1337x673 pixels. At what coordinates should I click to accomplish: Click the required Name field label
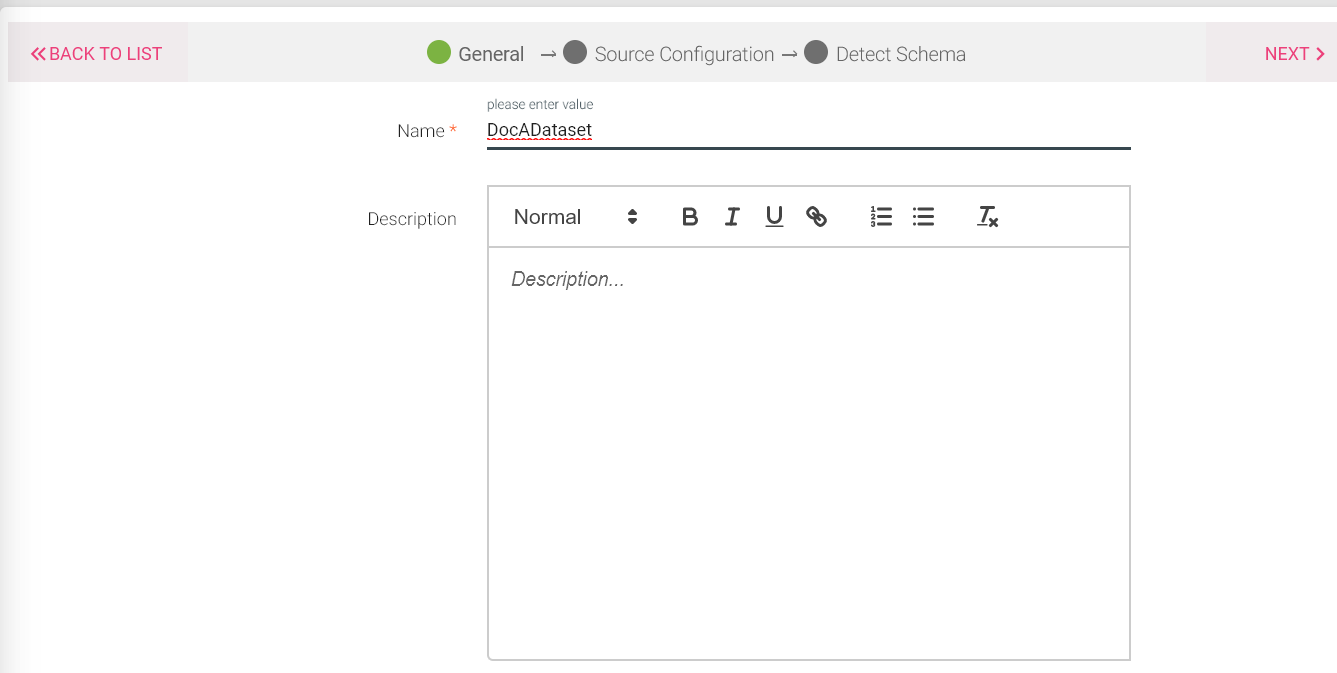pos(421,131)
